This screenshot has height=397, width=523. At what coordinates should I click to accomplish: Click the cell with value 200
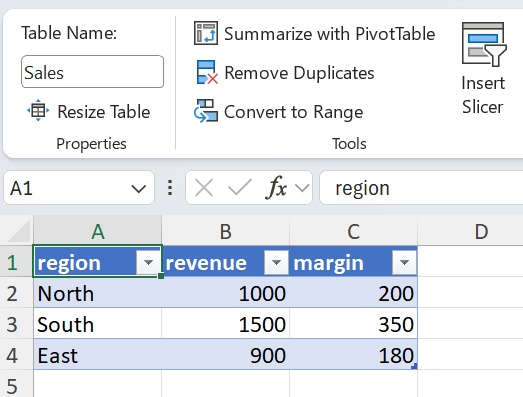[354, 293]
